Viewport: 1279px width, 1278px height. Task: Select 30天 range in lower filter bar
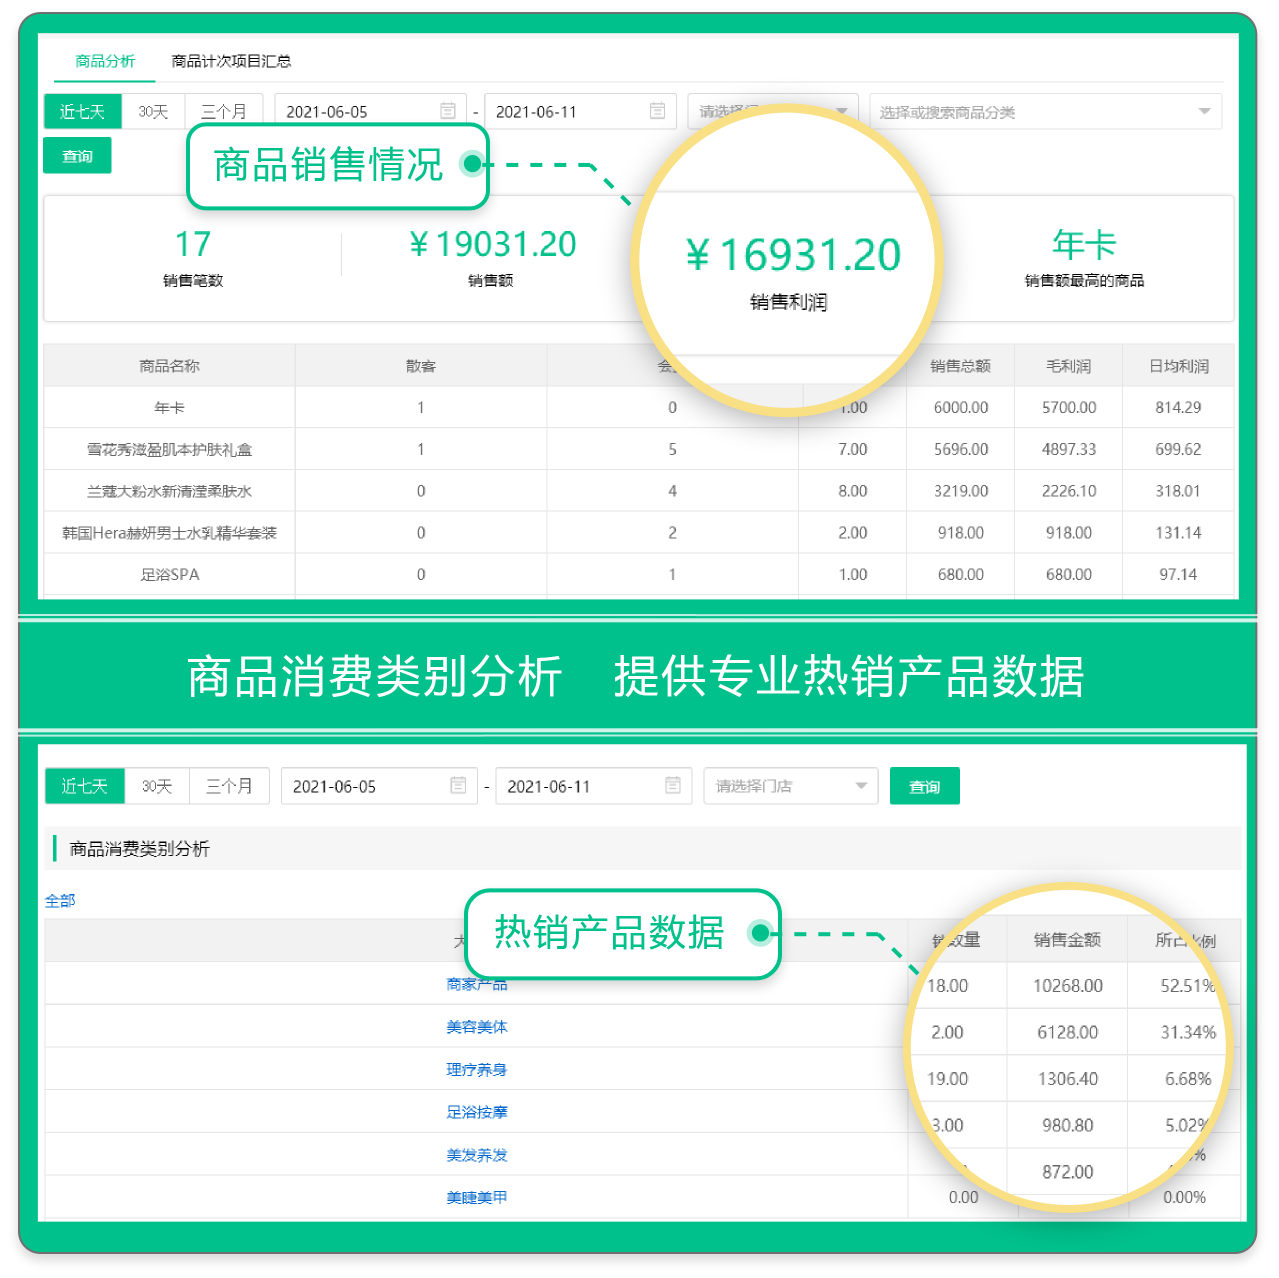(x=157, y=786)
